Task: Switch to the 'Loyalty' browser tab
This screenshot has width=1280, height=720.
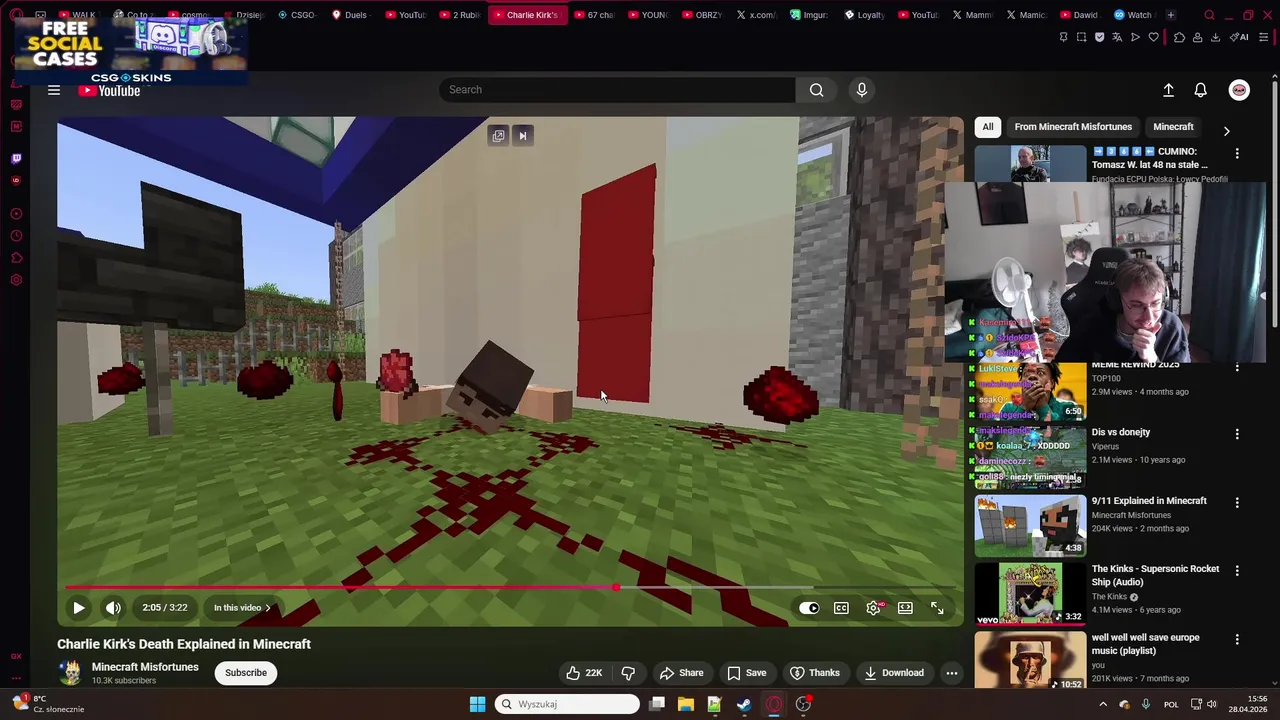Action: [x=864, y=15]
